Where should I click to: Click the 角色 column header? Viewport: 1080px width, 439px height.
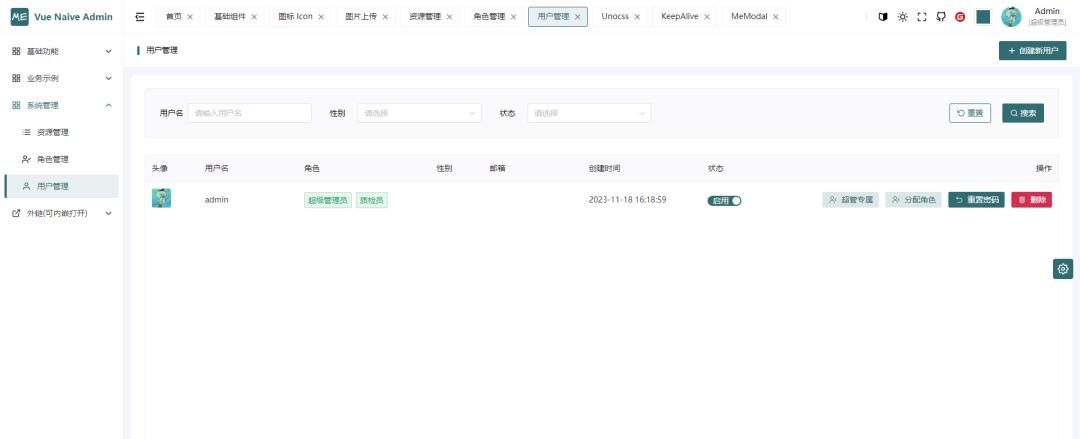click(x=312, y=168)
